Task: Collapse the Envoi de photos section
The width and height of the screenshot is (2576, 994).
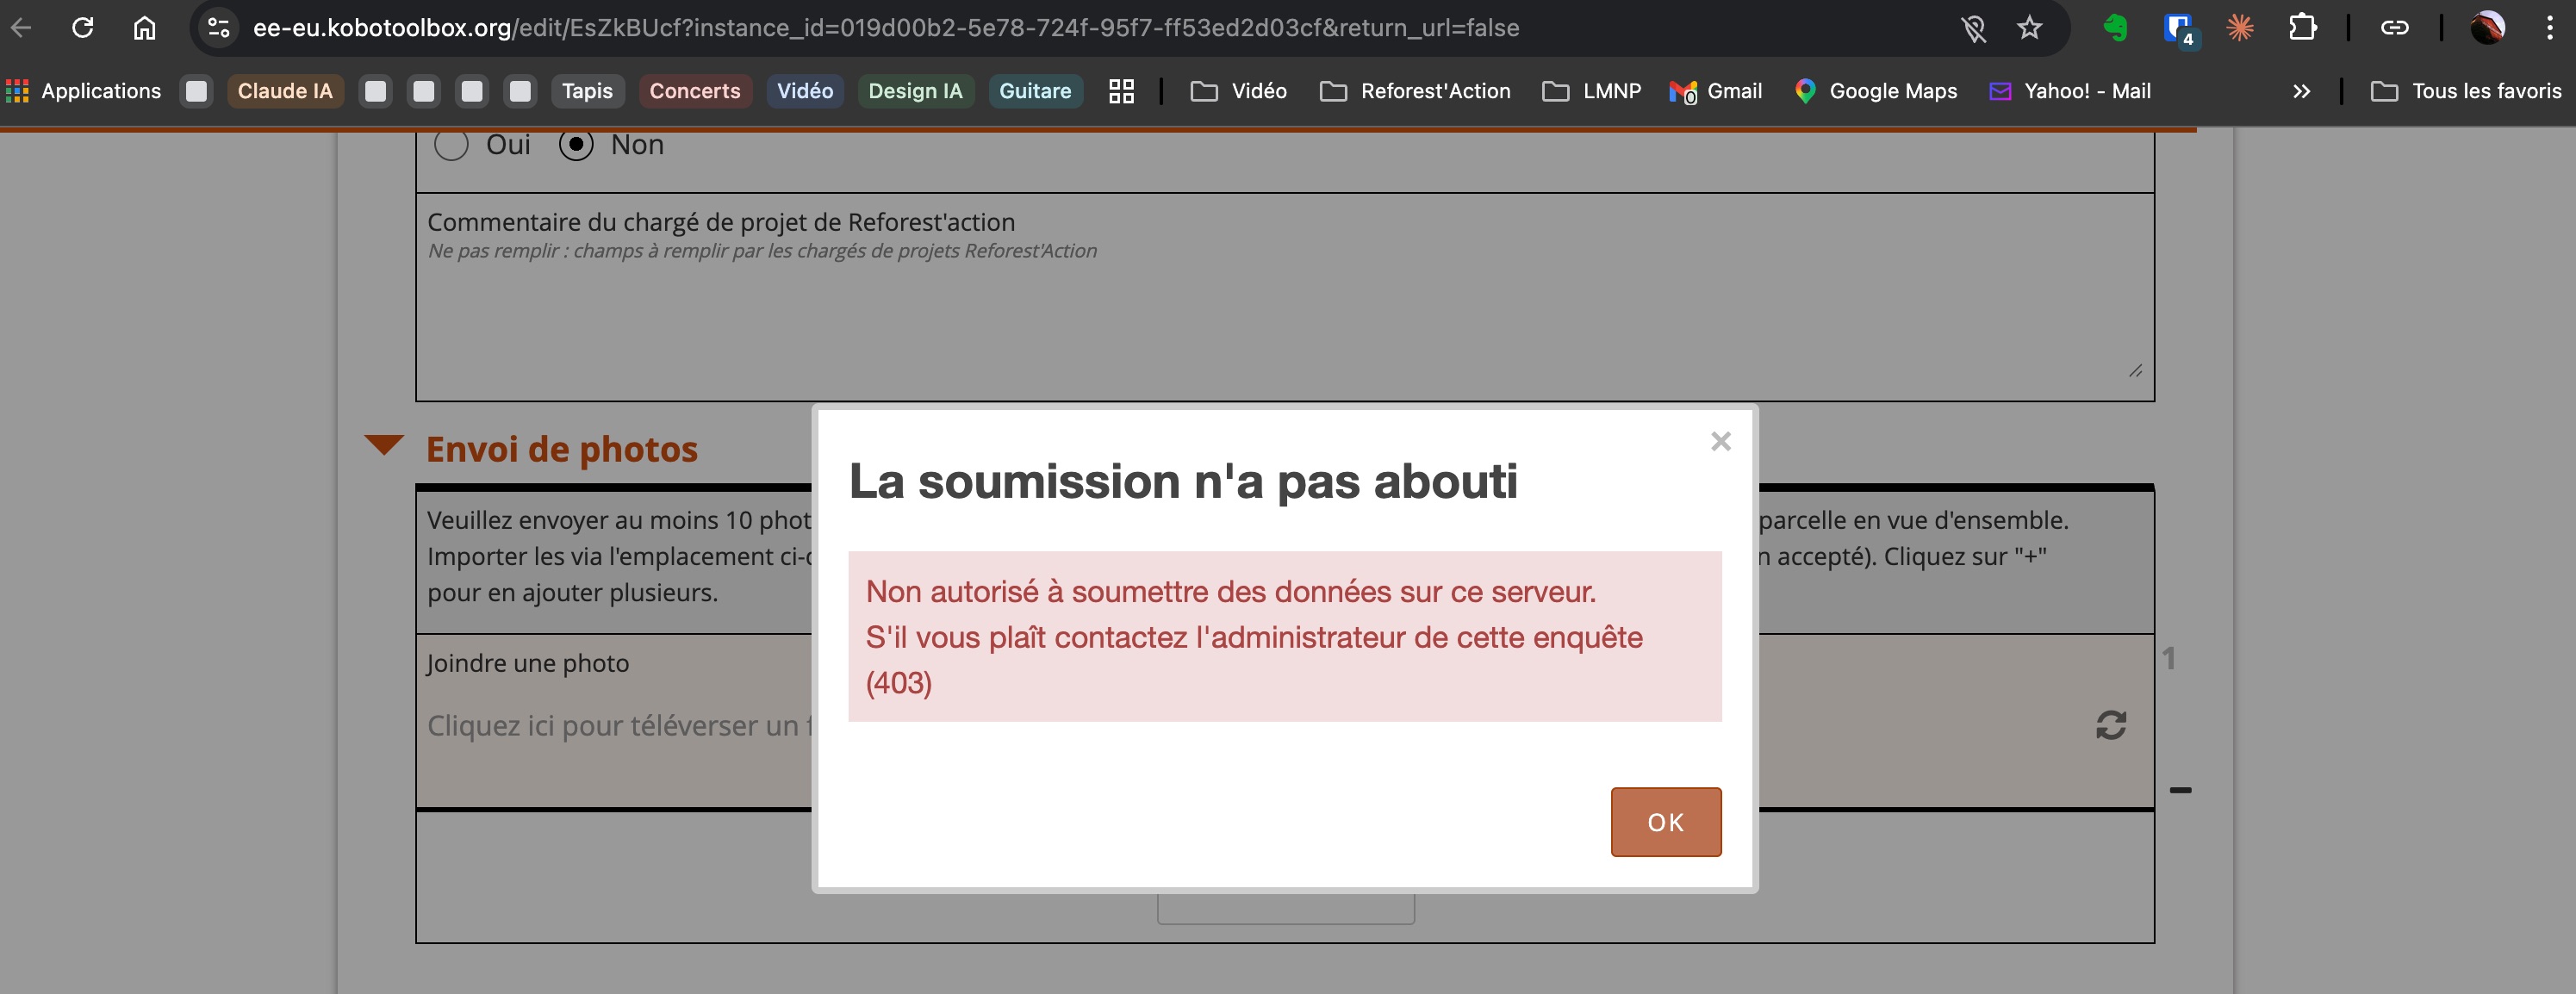Action: coord(384,445)
